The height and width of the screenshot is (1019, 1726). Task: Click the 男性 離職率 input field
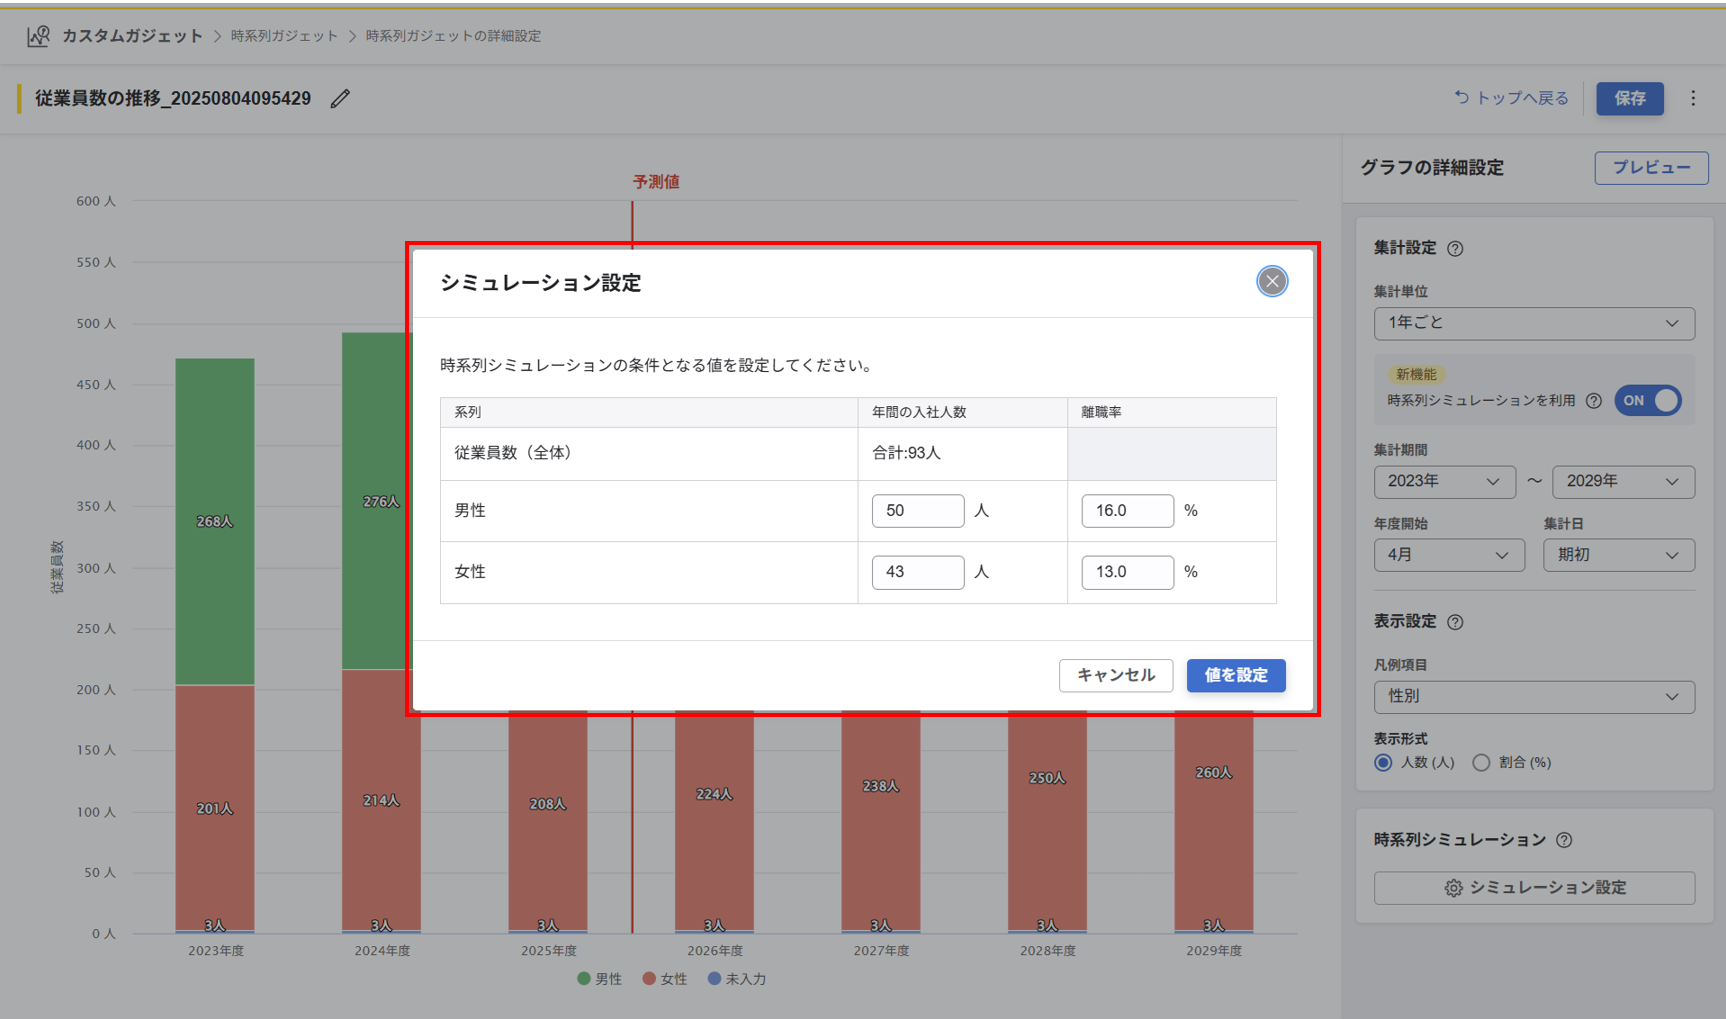pyautogui.click(x=1126, y=511)
